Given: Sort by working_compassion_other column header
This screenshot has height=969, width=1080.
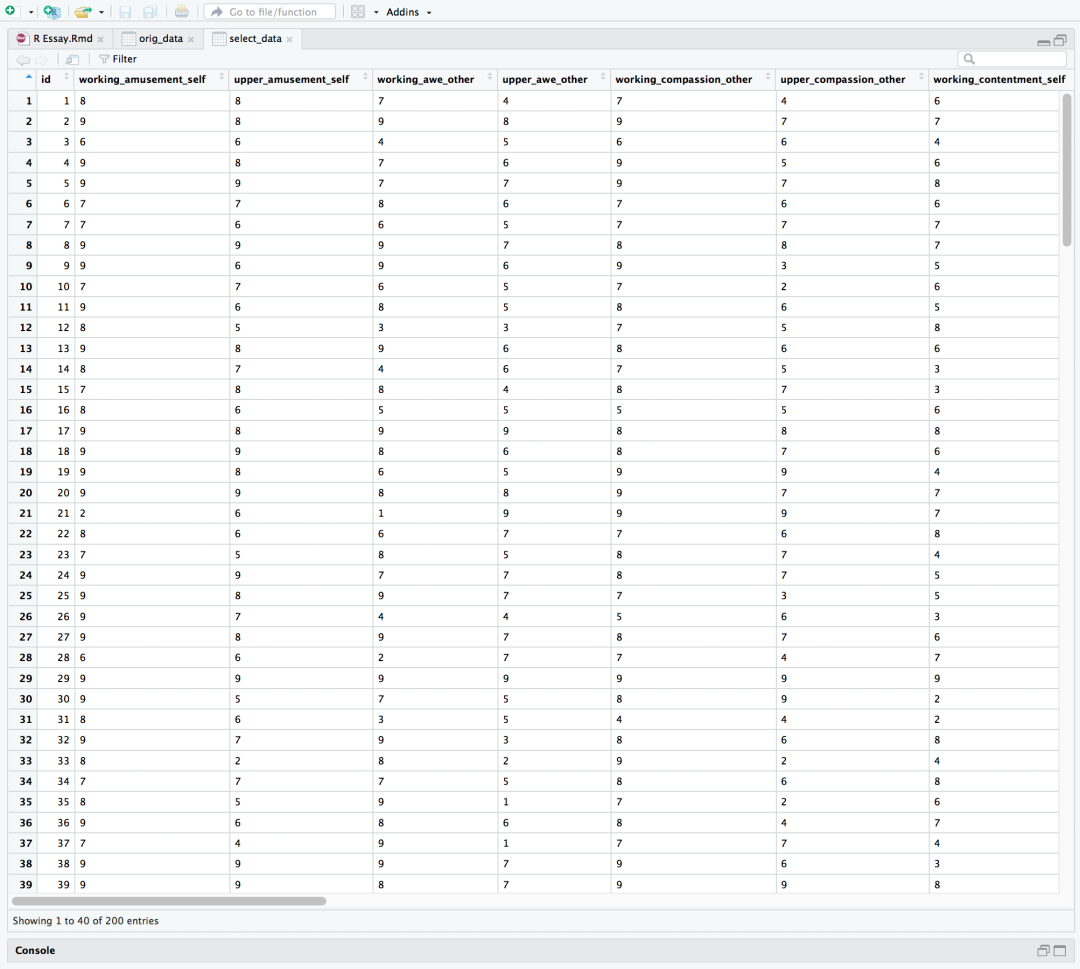Looking at the screenshot, I should 694,79.
